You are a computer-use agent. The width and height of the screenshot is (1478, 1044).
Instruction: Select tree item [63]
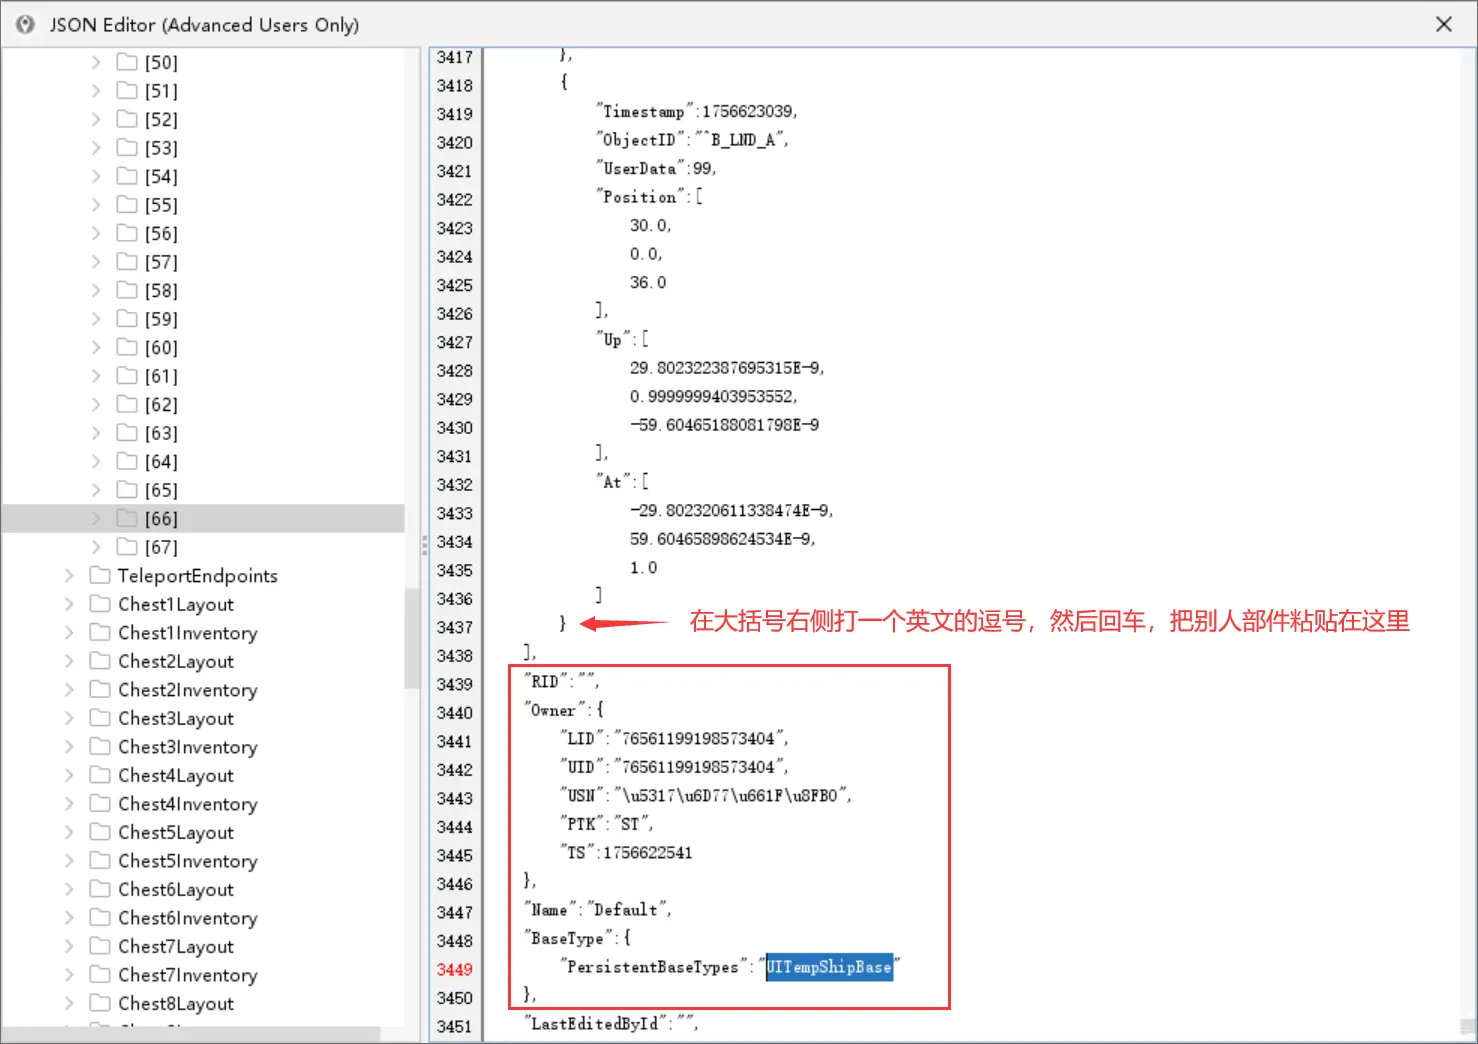[161, 433]
